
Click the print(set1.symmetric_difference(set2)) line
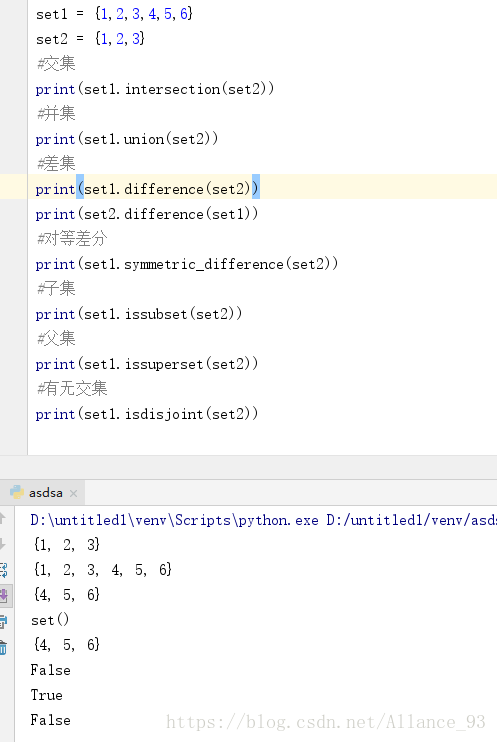[x=187, y=264]
